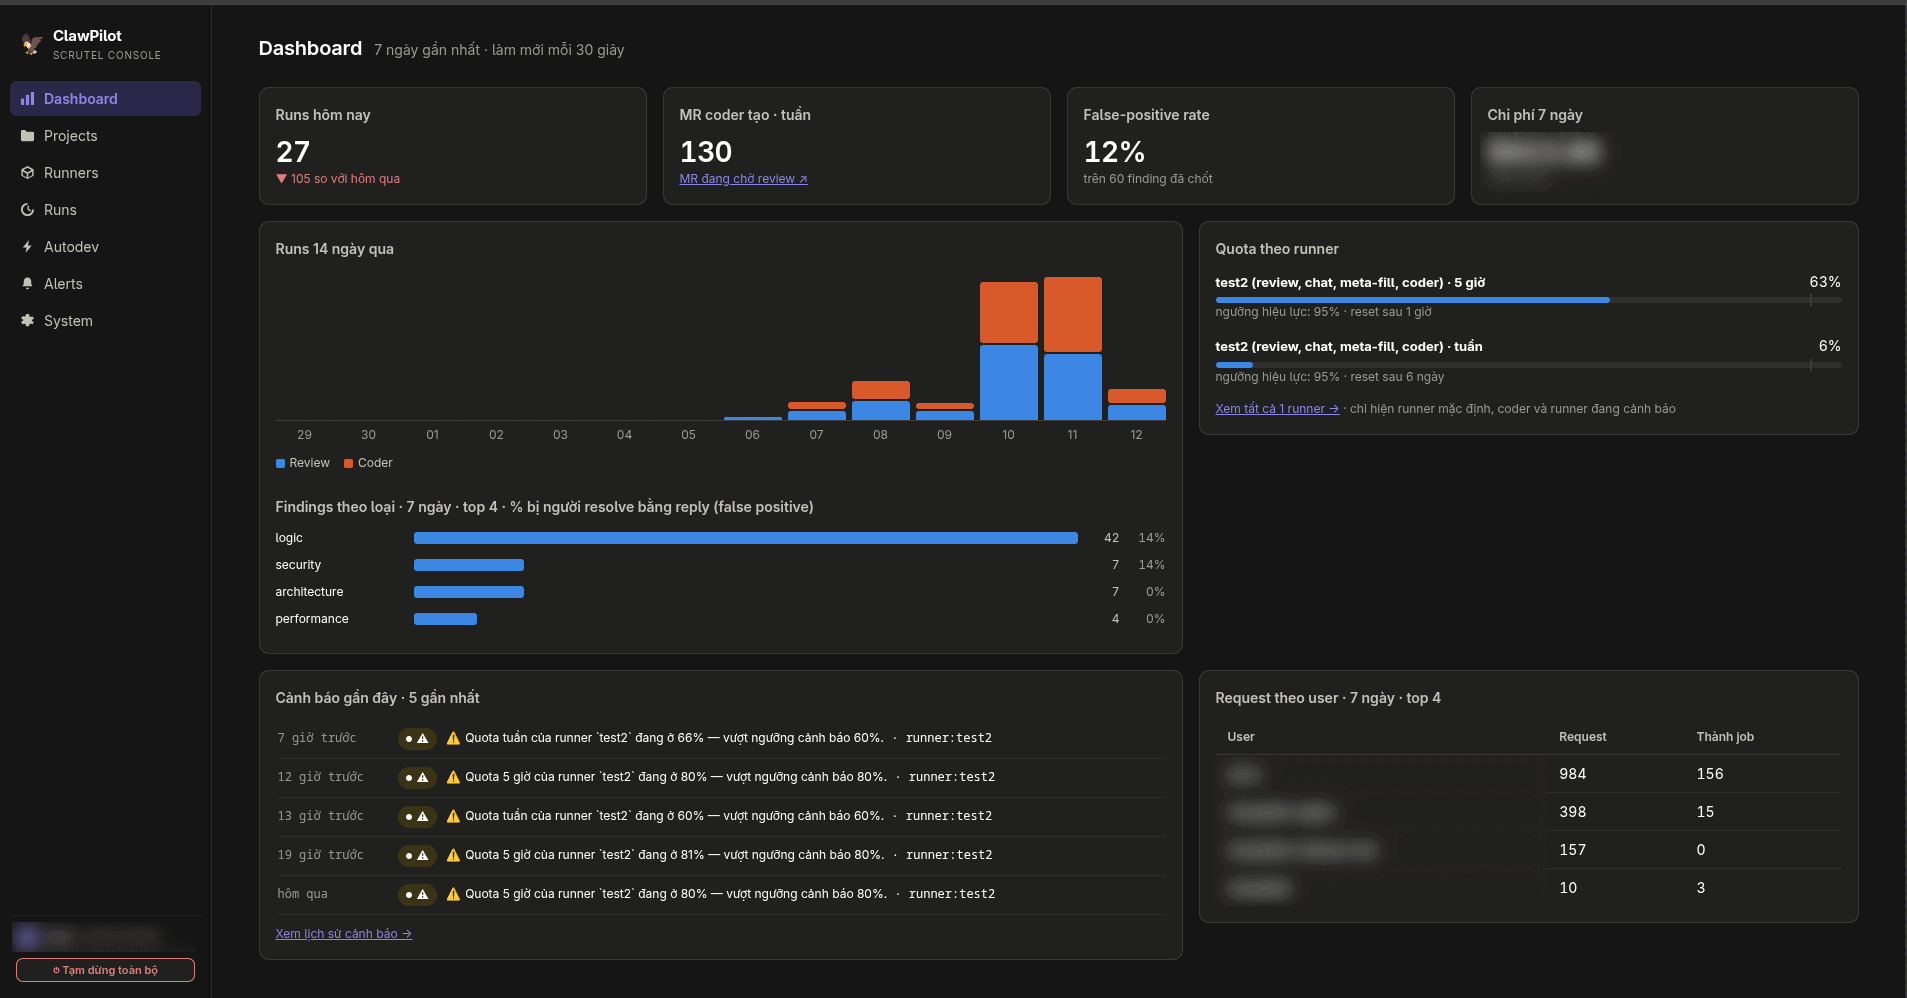
Task: Click the test2 5 giờ quota progress bar
Action: pyautogui.click(x=1528, y=300)
